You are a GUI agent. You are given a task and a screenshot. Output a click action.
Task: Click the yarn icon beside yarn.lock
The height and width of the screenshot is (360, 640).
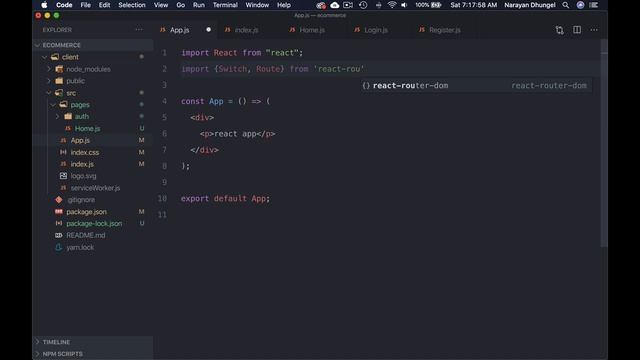pyautogui.click(x=59, y=247)
